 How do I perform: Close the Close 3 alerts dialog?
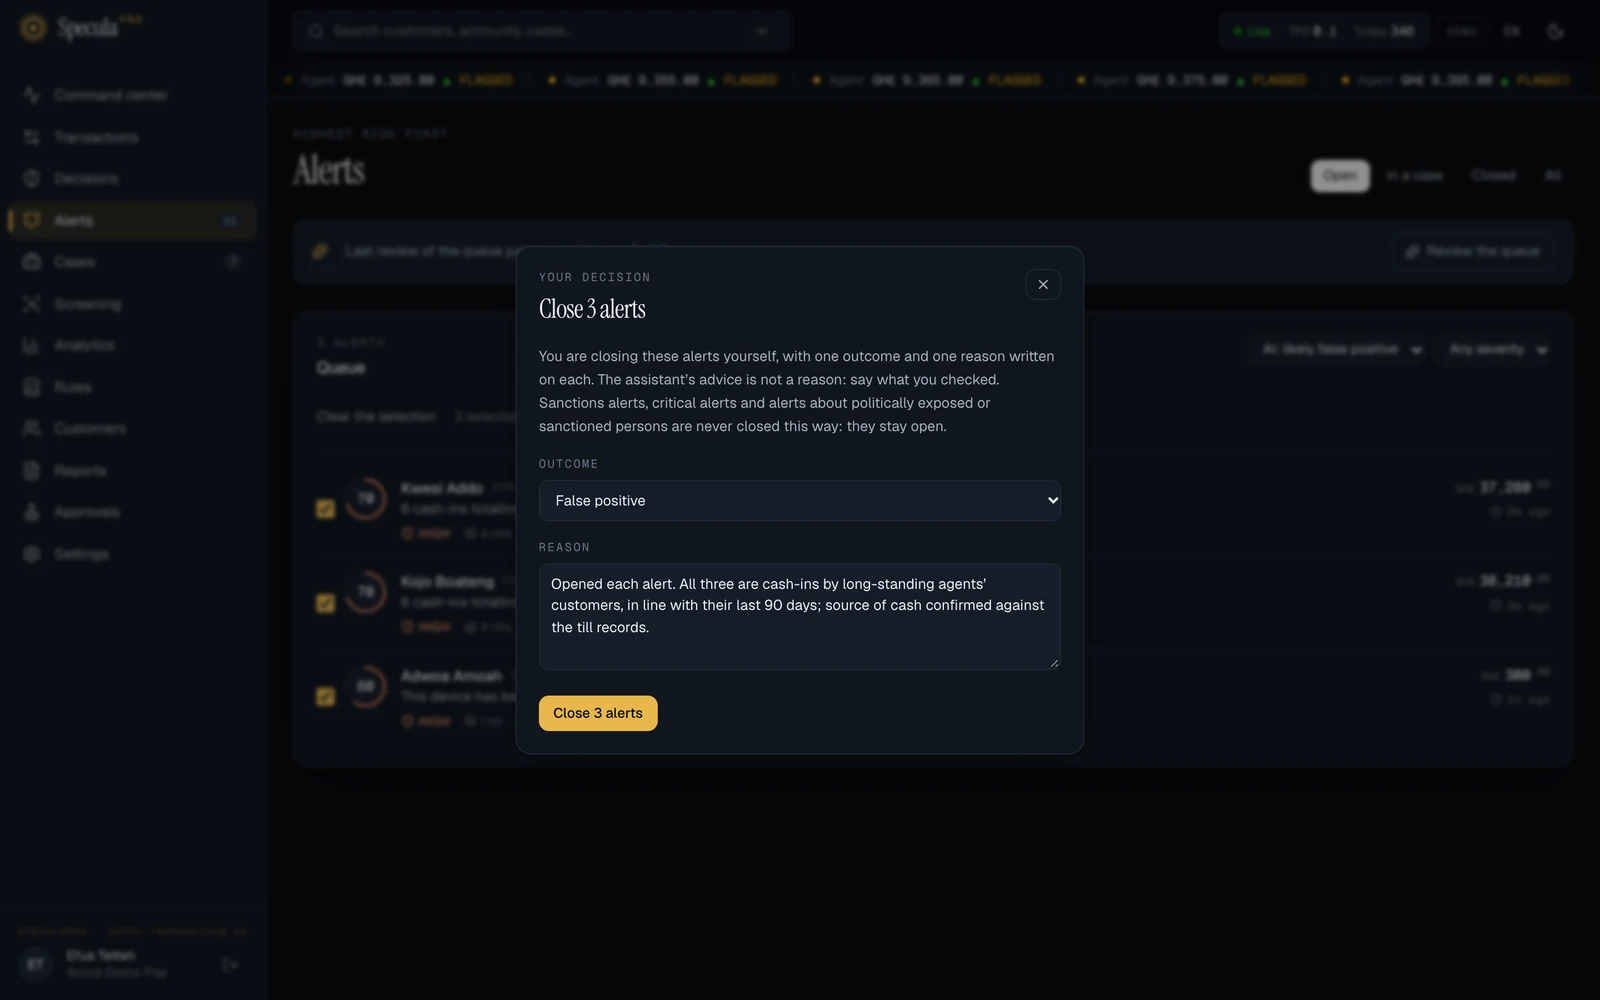[1043, 285]
